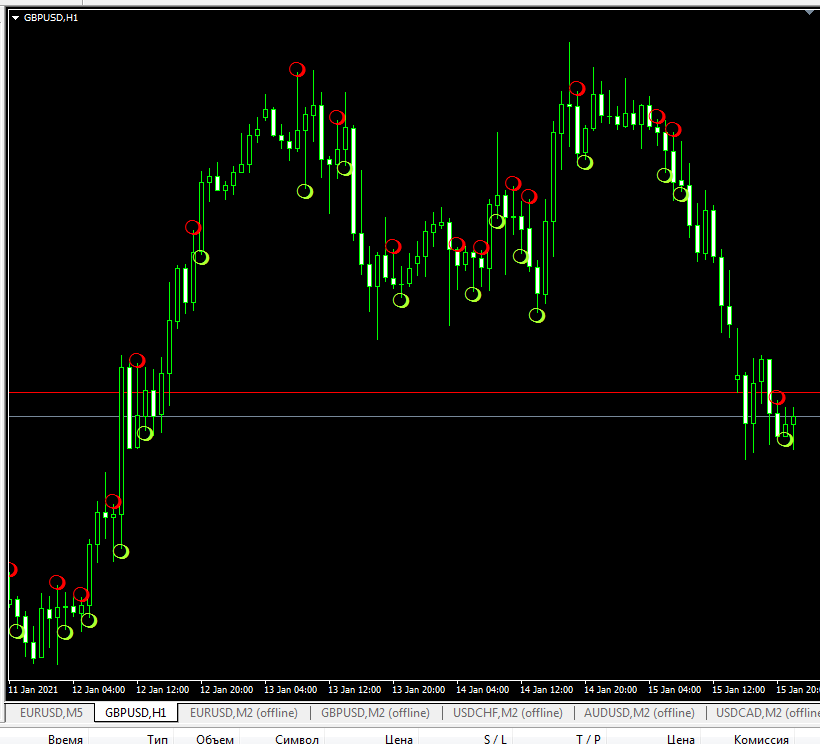Click the 11 Jan 2021 time axis label
This screenshot has width=820, height=744.
point(33,690)
